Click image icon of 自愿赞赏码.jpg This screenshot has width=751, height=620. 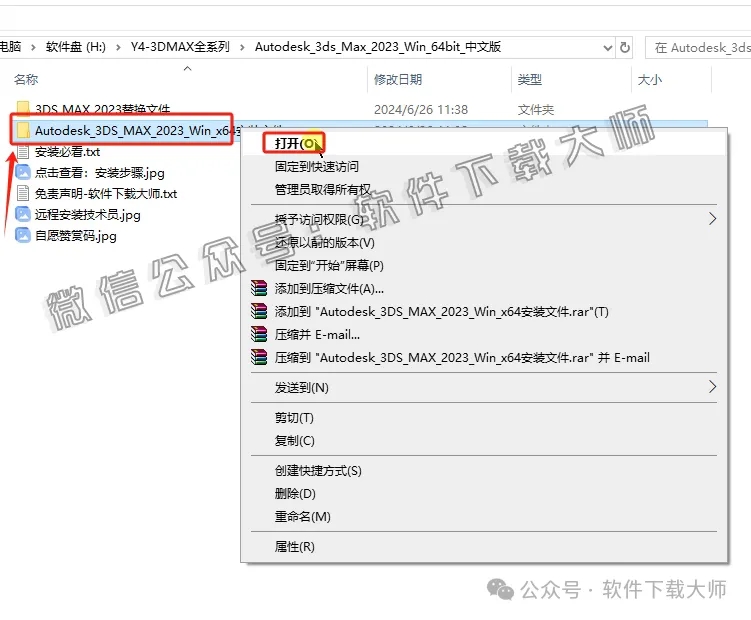click(23, 235)
